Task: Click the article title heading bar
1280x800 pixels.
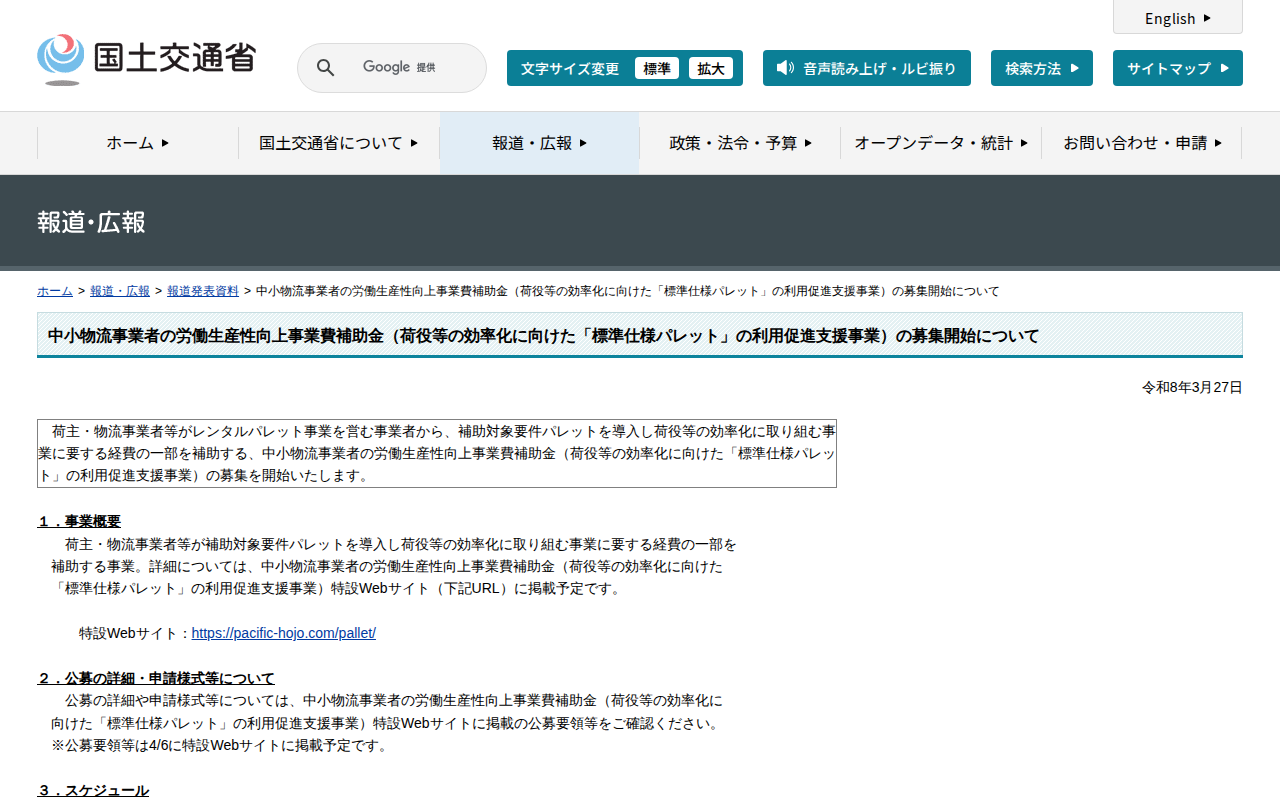Action: [640, 335]
